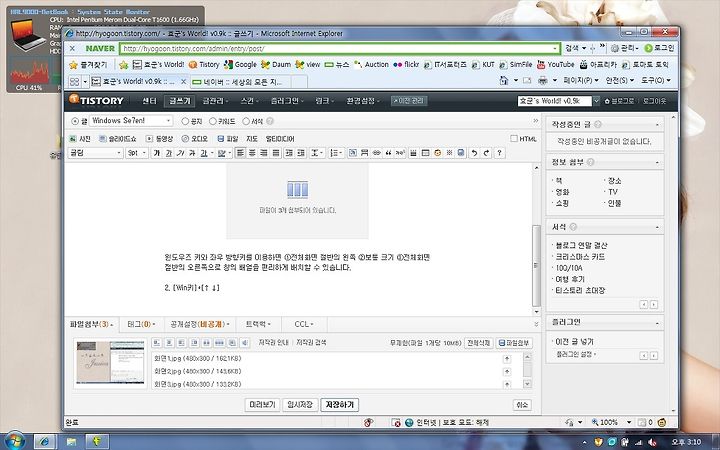Screen dimensions: 720x450
Task: Open the 글관리 menu in Tistory header
Action: 214,101
